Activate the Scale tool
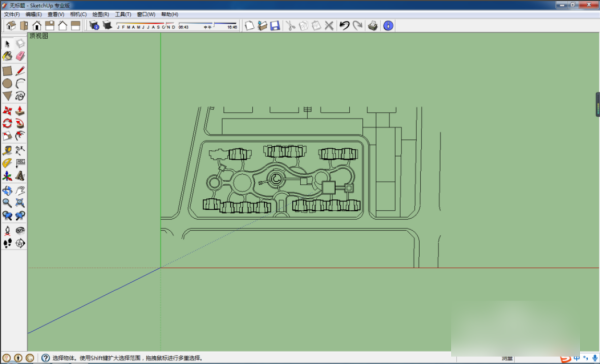600x364 pixels. pos(7,136)
